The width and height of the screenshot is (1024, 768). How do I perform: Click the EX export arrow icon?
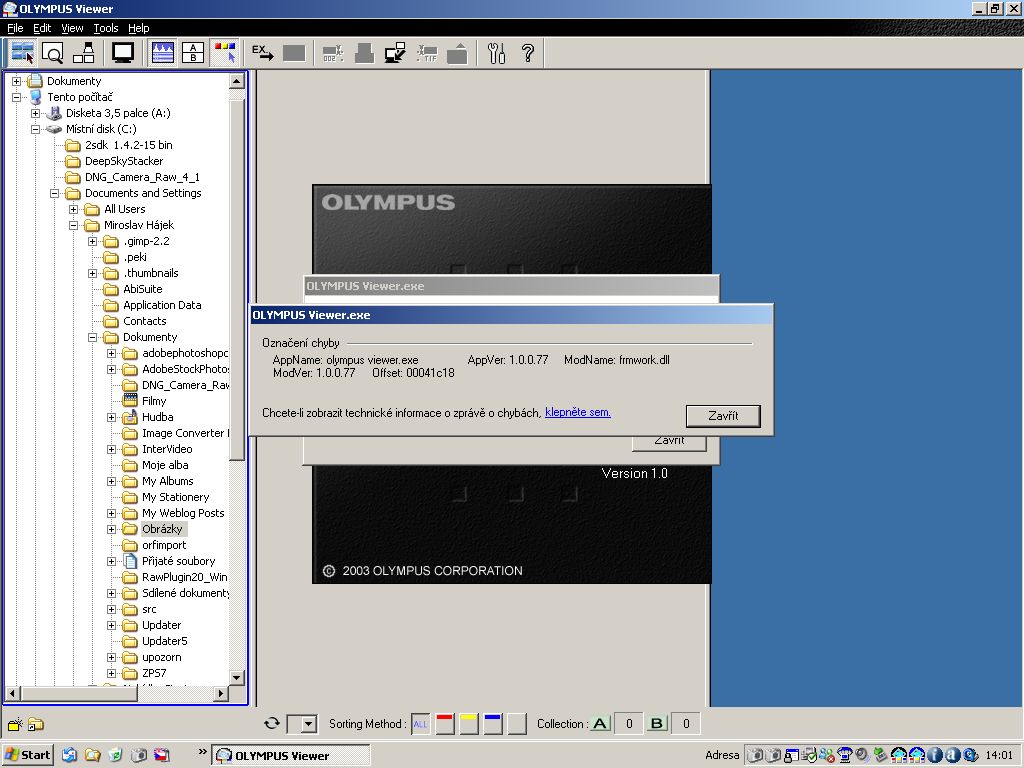tap(262, 53)
